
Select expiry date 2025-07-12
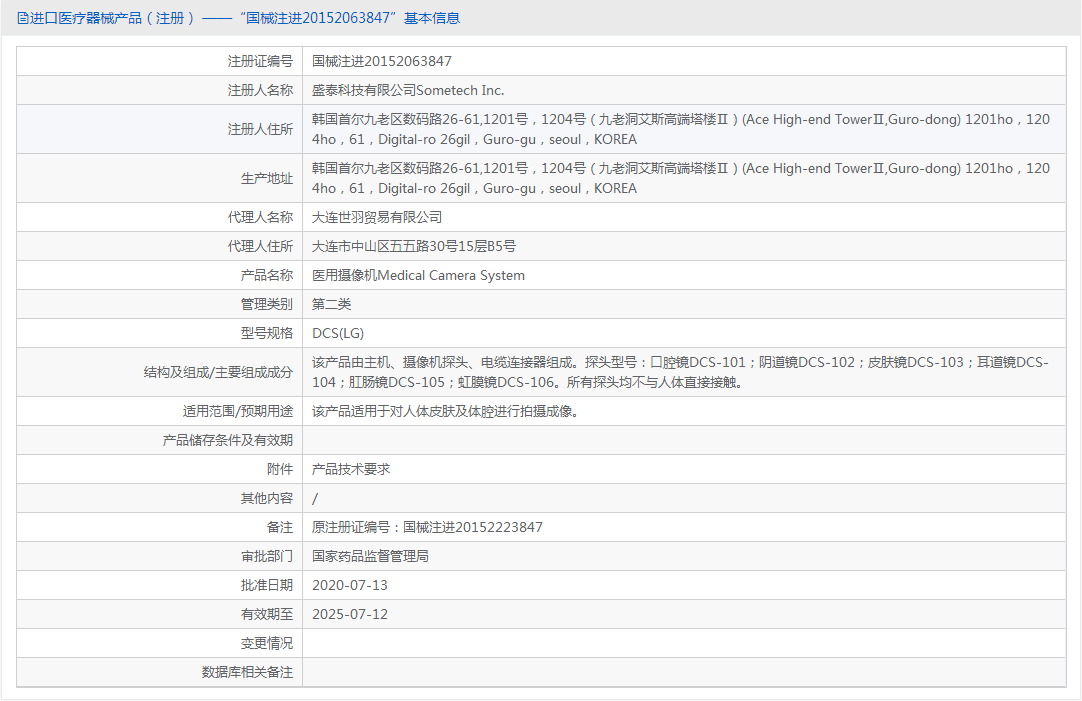[x=350, y=614]
